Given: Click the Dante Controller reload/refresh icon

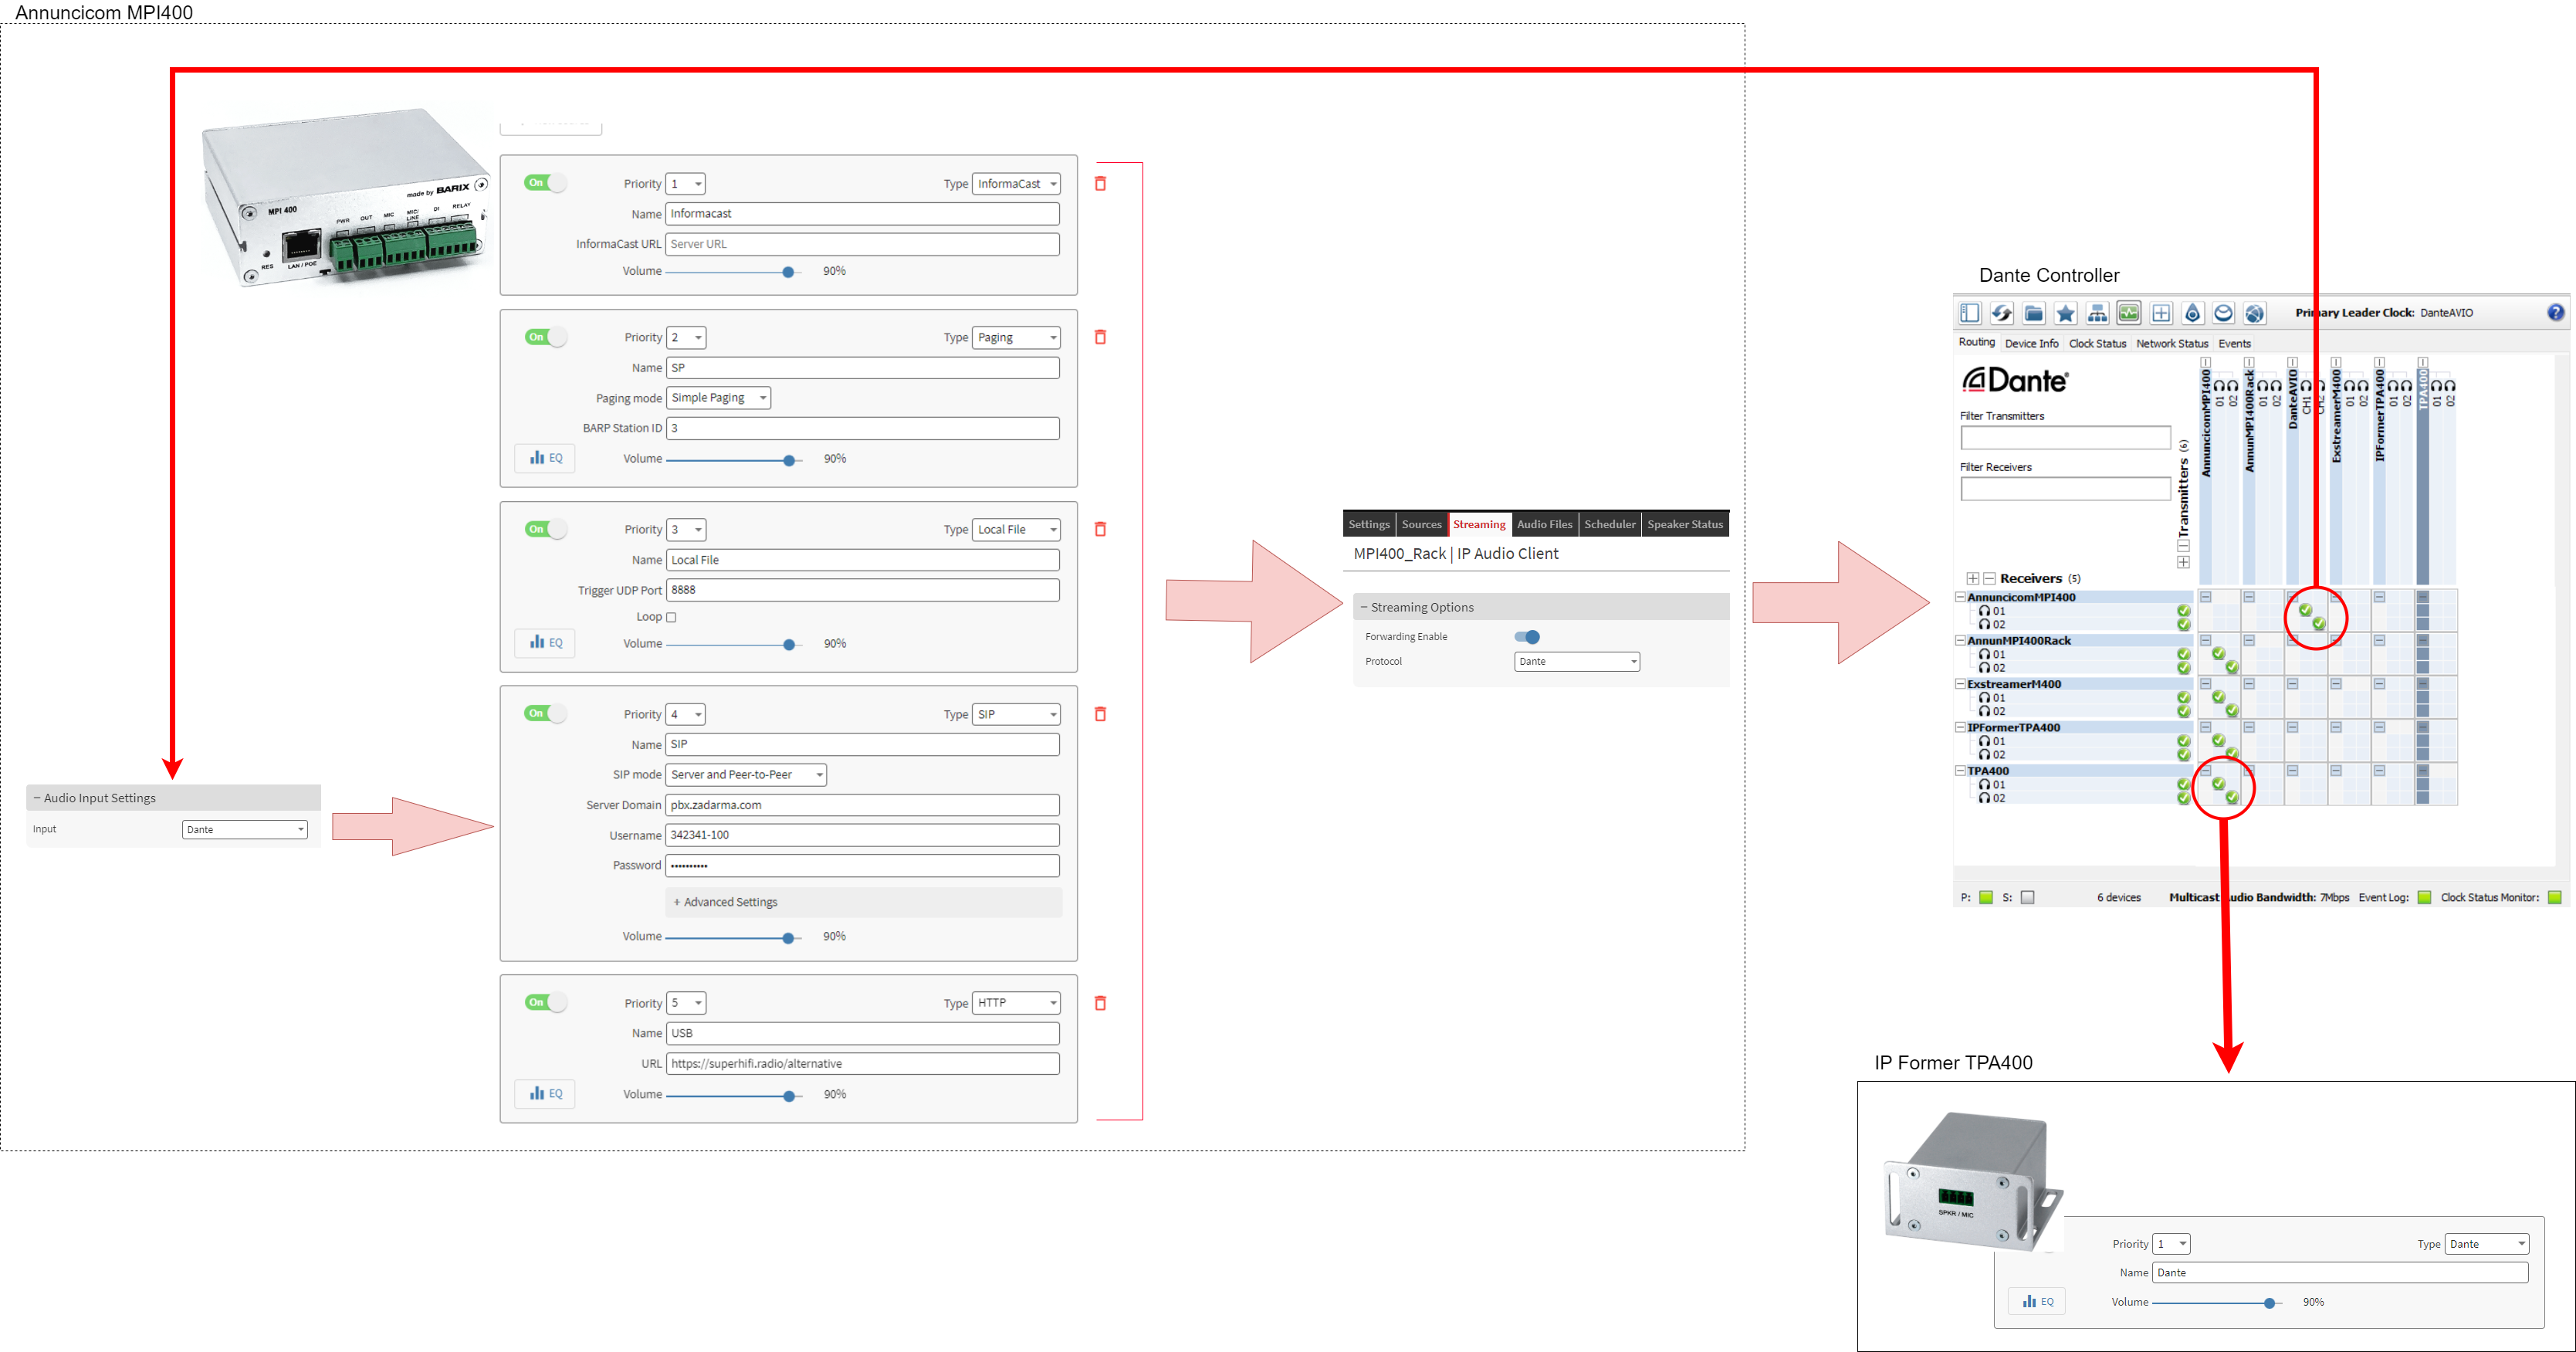Looking at the screenshot, I should 2001,313.
